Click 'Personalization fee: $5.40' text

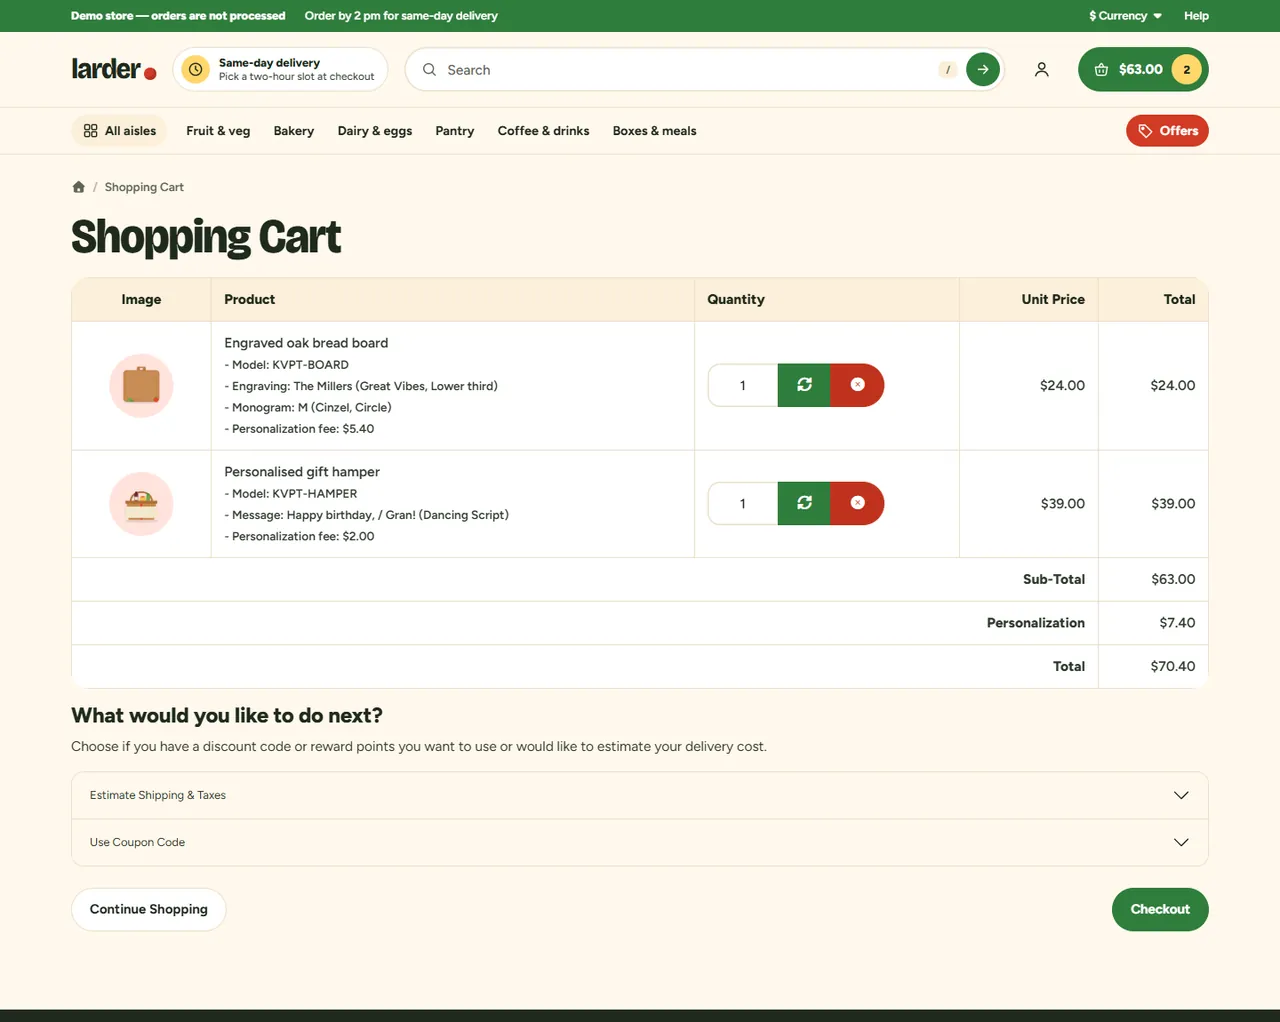[299, 429]
